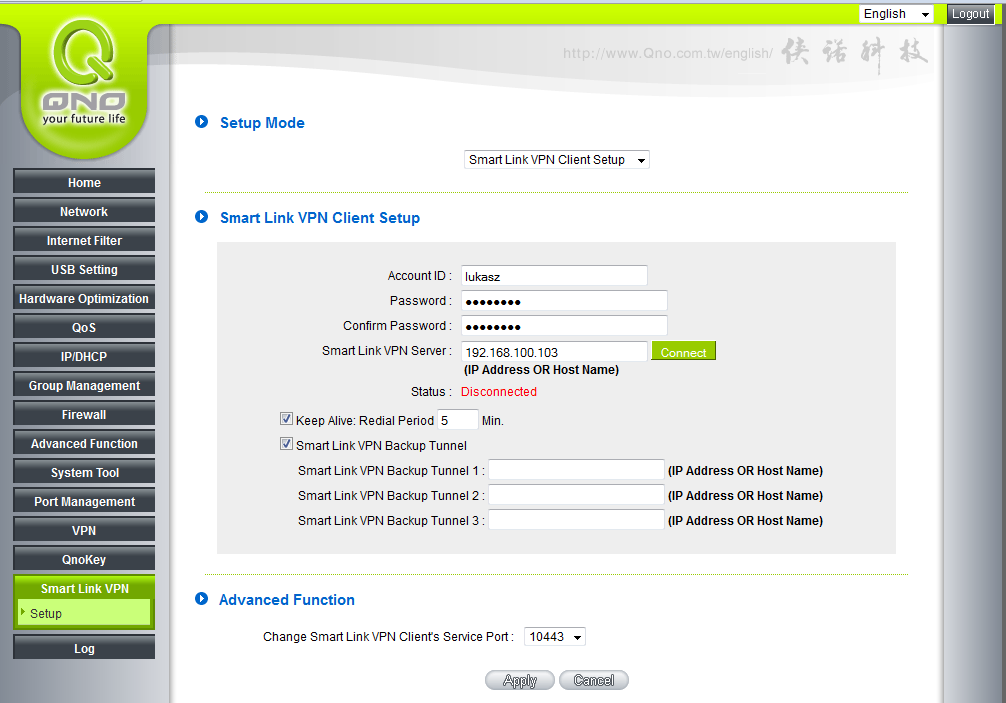Click the Smart Link VPN Client Setup heading
The image size is (1006, 703).
pos(320,217)
